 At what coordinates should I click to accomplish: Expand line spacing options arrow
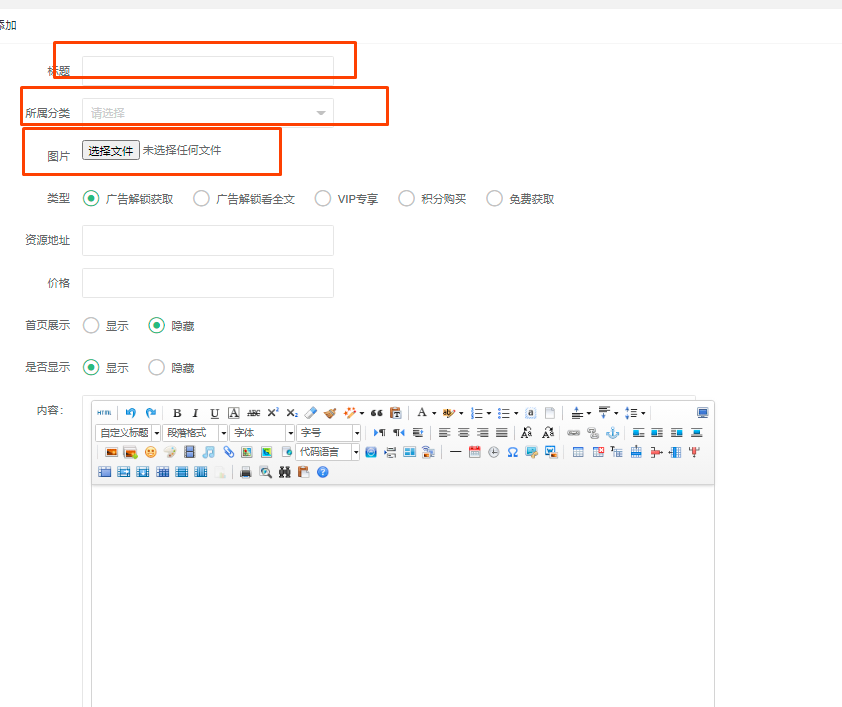(x=643, y=413)
